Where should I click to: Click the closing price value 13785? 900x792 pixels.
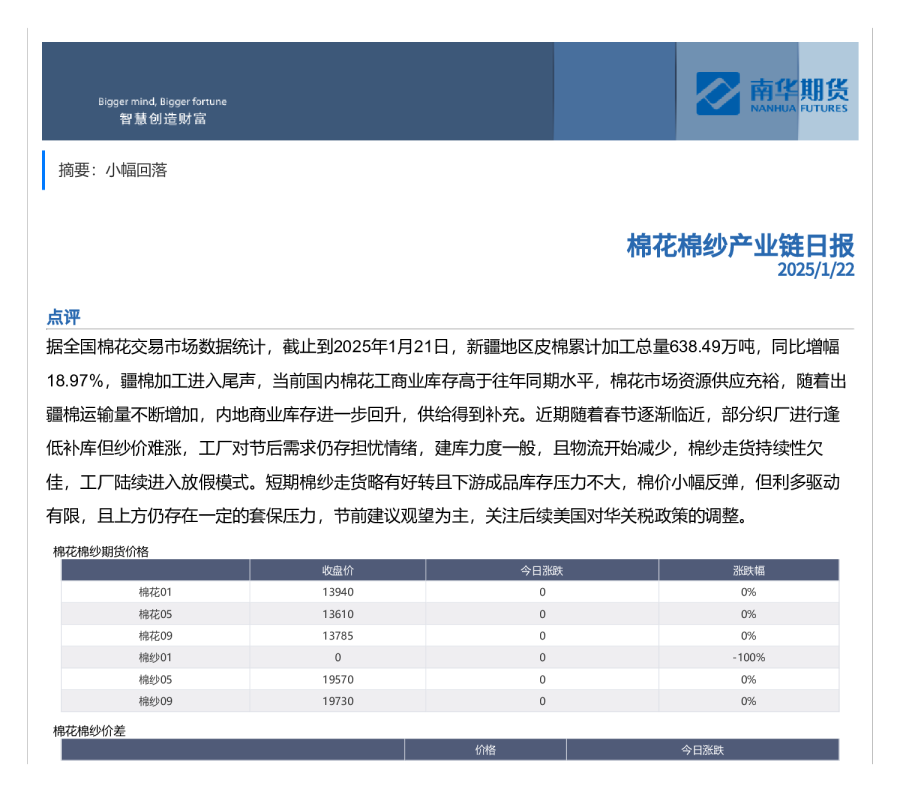coord(337,636)
